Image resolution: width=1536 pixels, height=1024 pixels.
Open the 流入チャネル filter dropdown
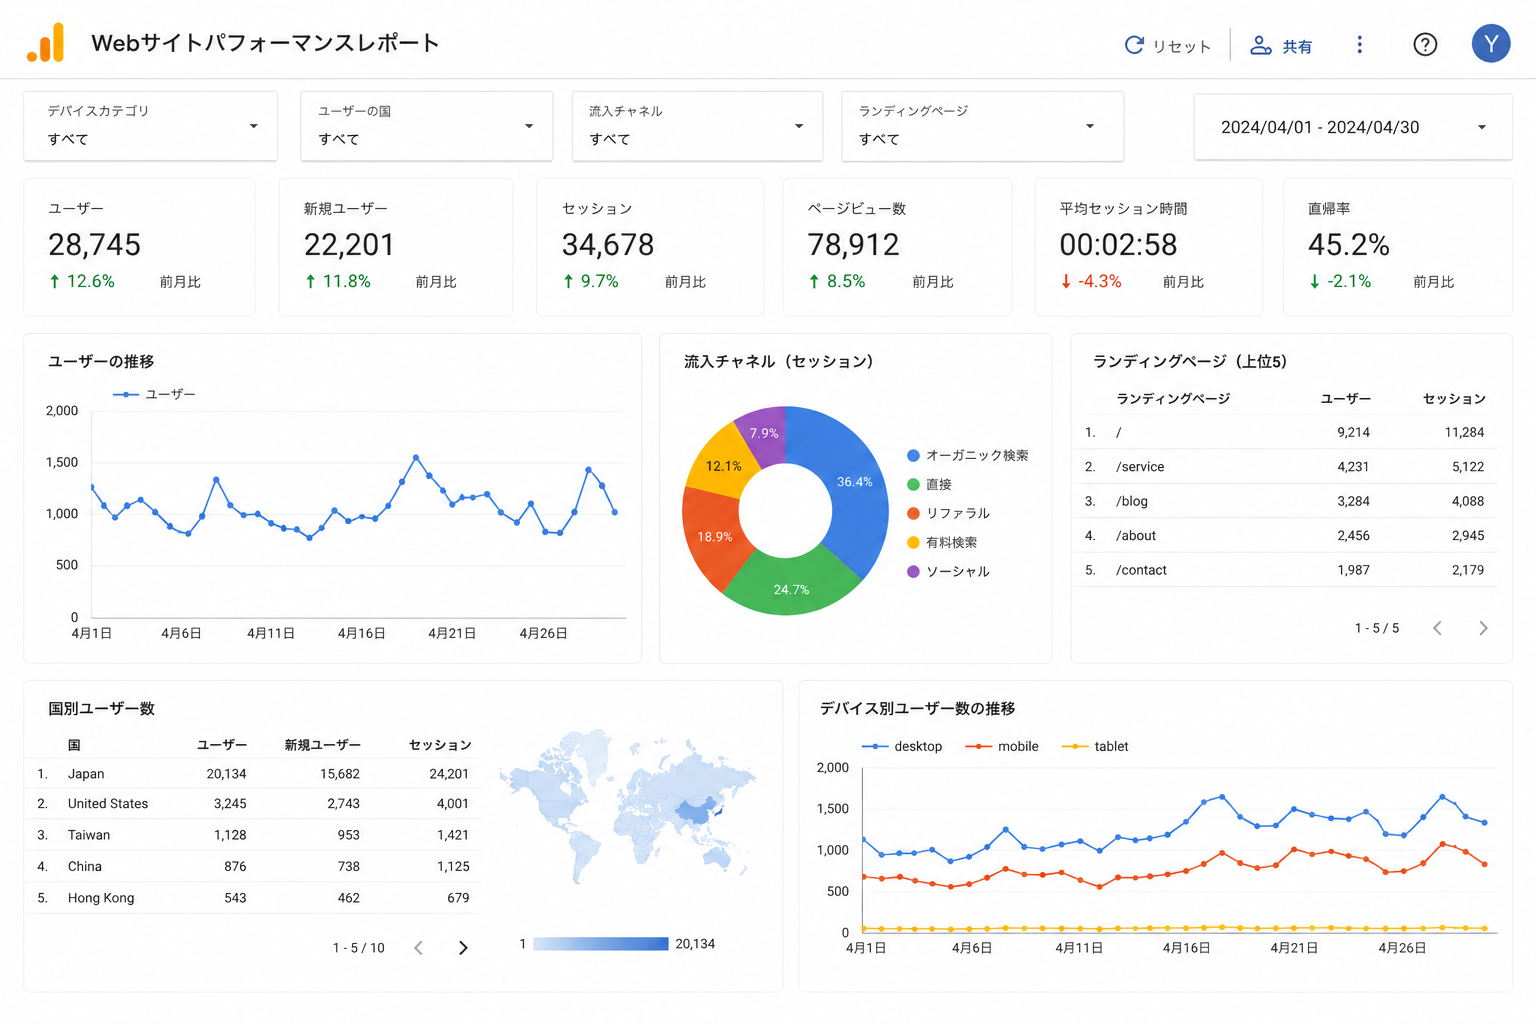pyautogui.click(x=697, y=126)
